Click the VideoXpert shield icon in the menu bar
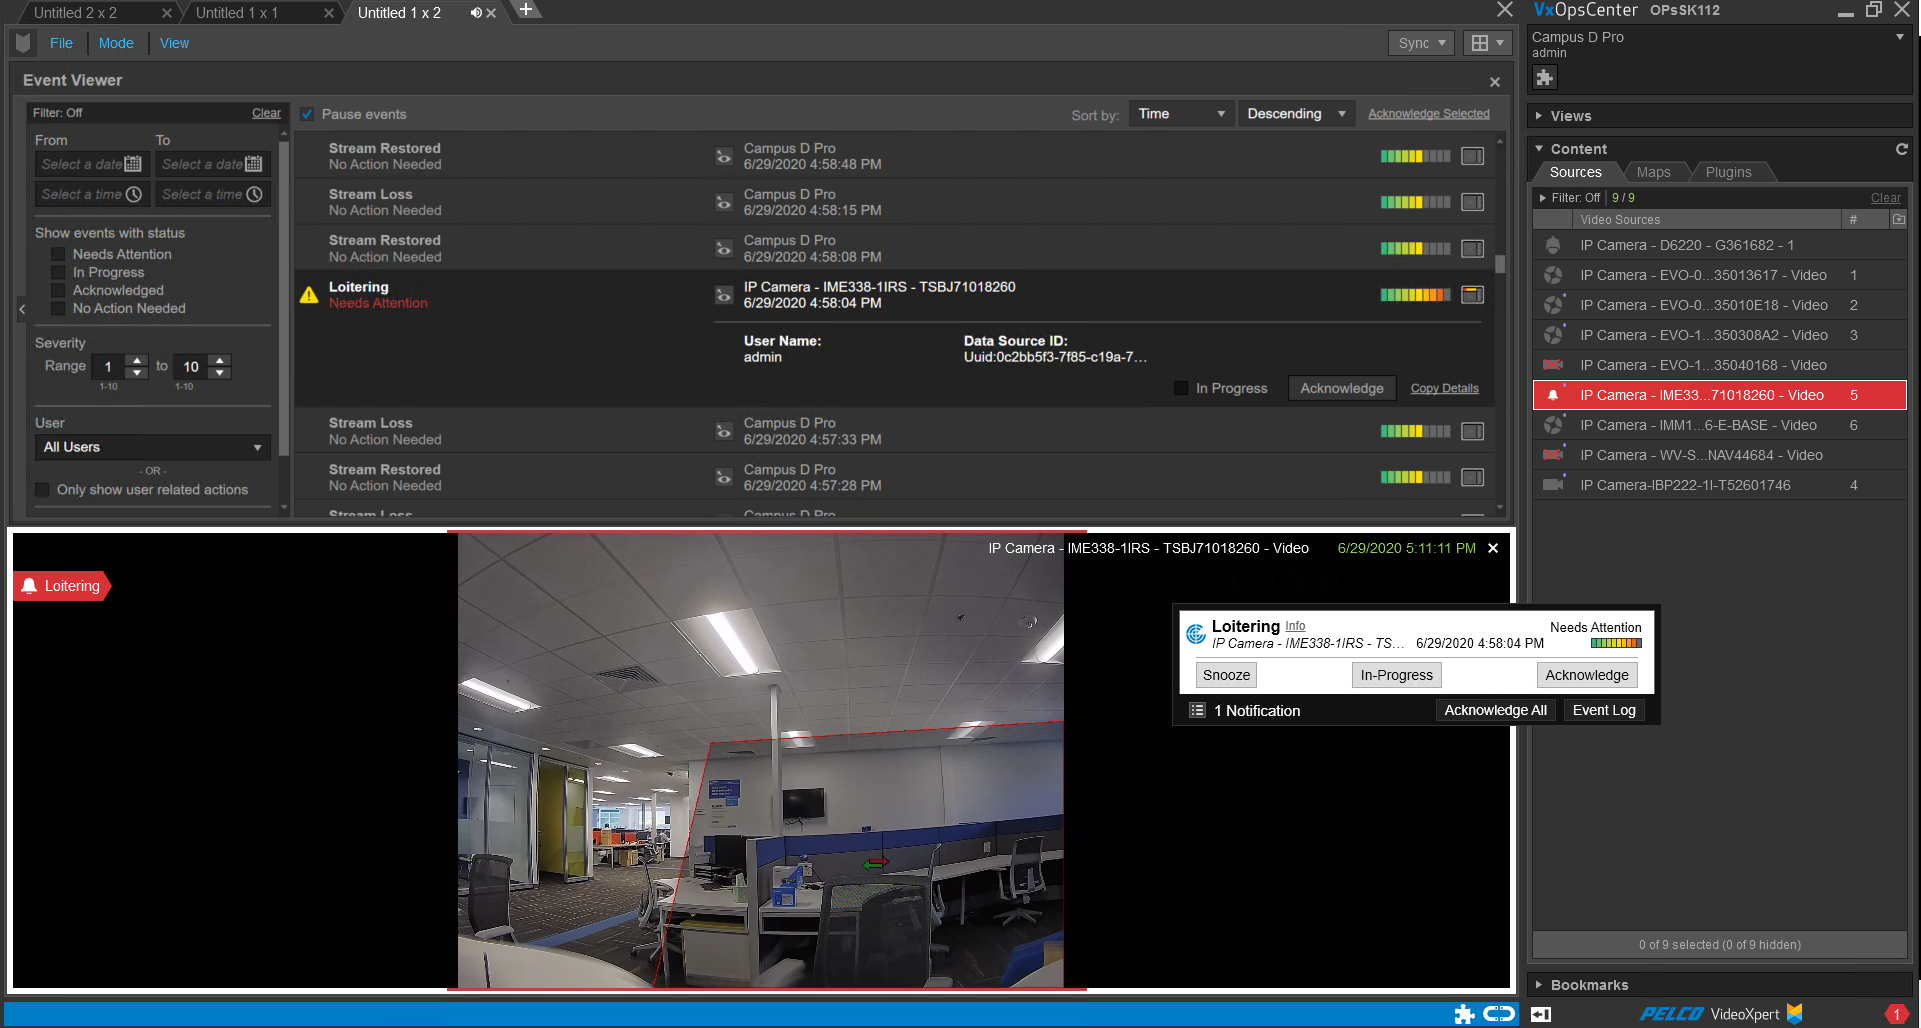 [x=21, y=42]
